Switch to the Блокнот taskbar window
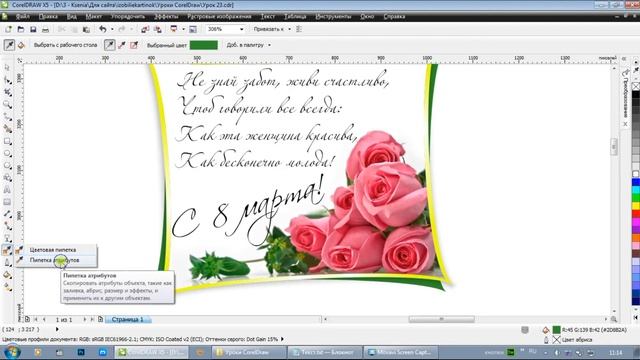 point(324,352)
